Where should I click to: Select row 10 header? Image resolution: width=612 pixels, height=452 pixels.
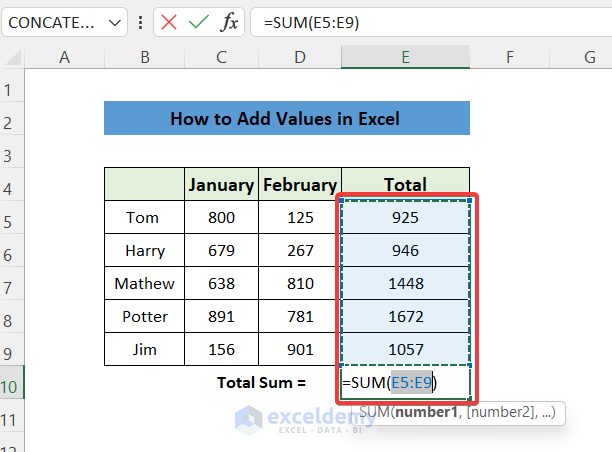13,382
